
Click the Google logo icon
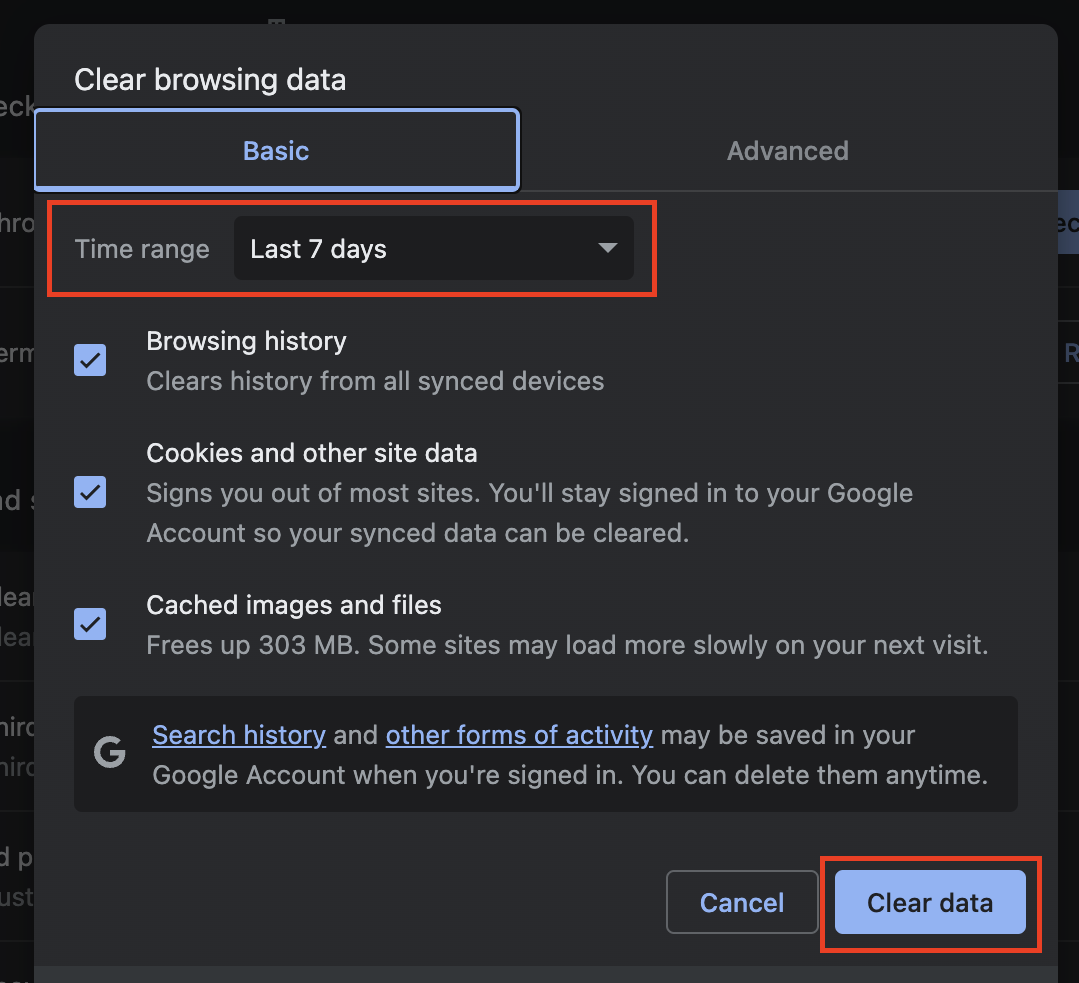[108, 752]
